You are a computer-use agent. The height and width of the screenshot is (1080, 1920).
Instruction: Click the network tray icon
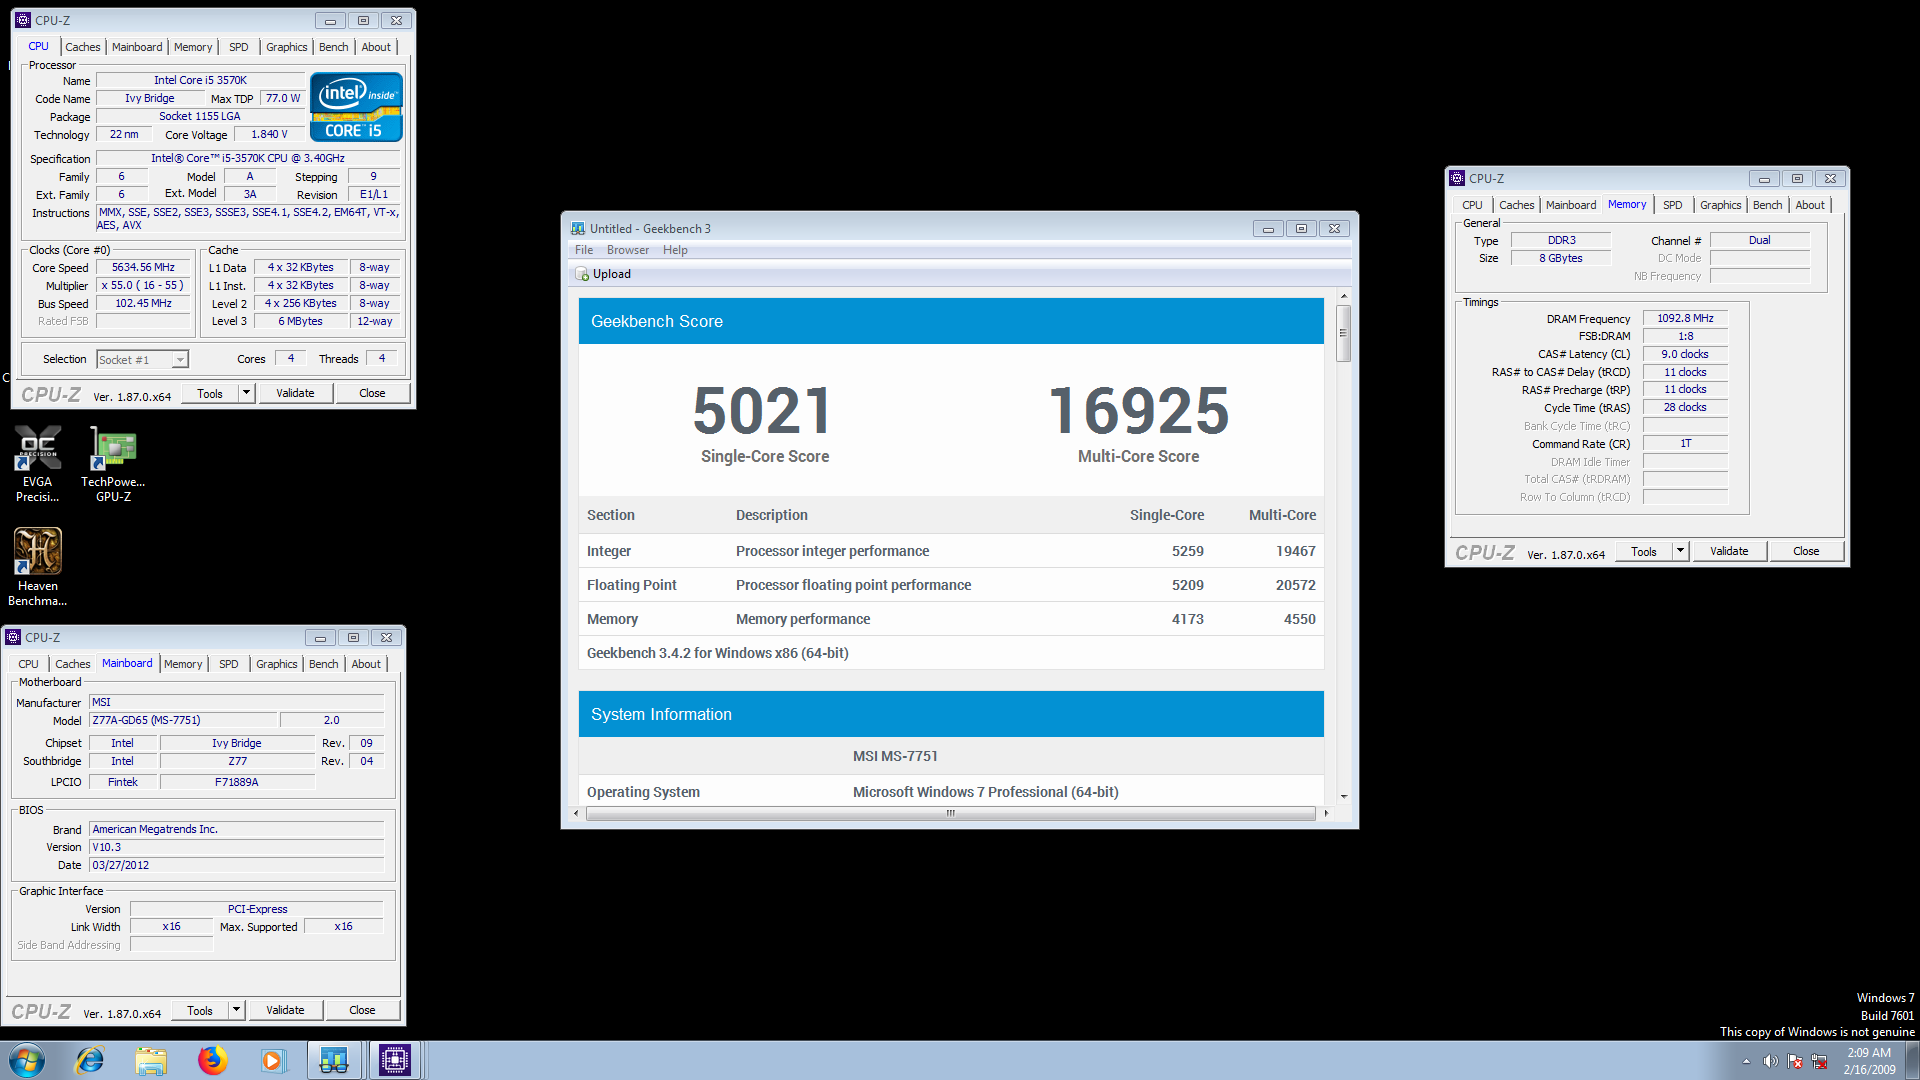(x=1819, y=1061)
